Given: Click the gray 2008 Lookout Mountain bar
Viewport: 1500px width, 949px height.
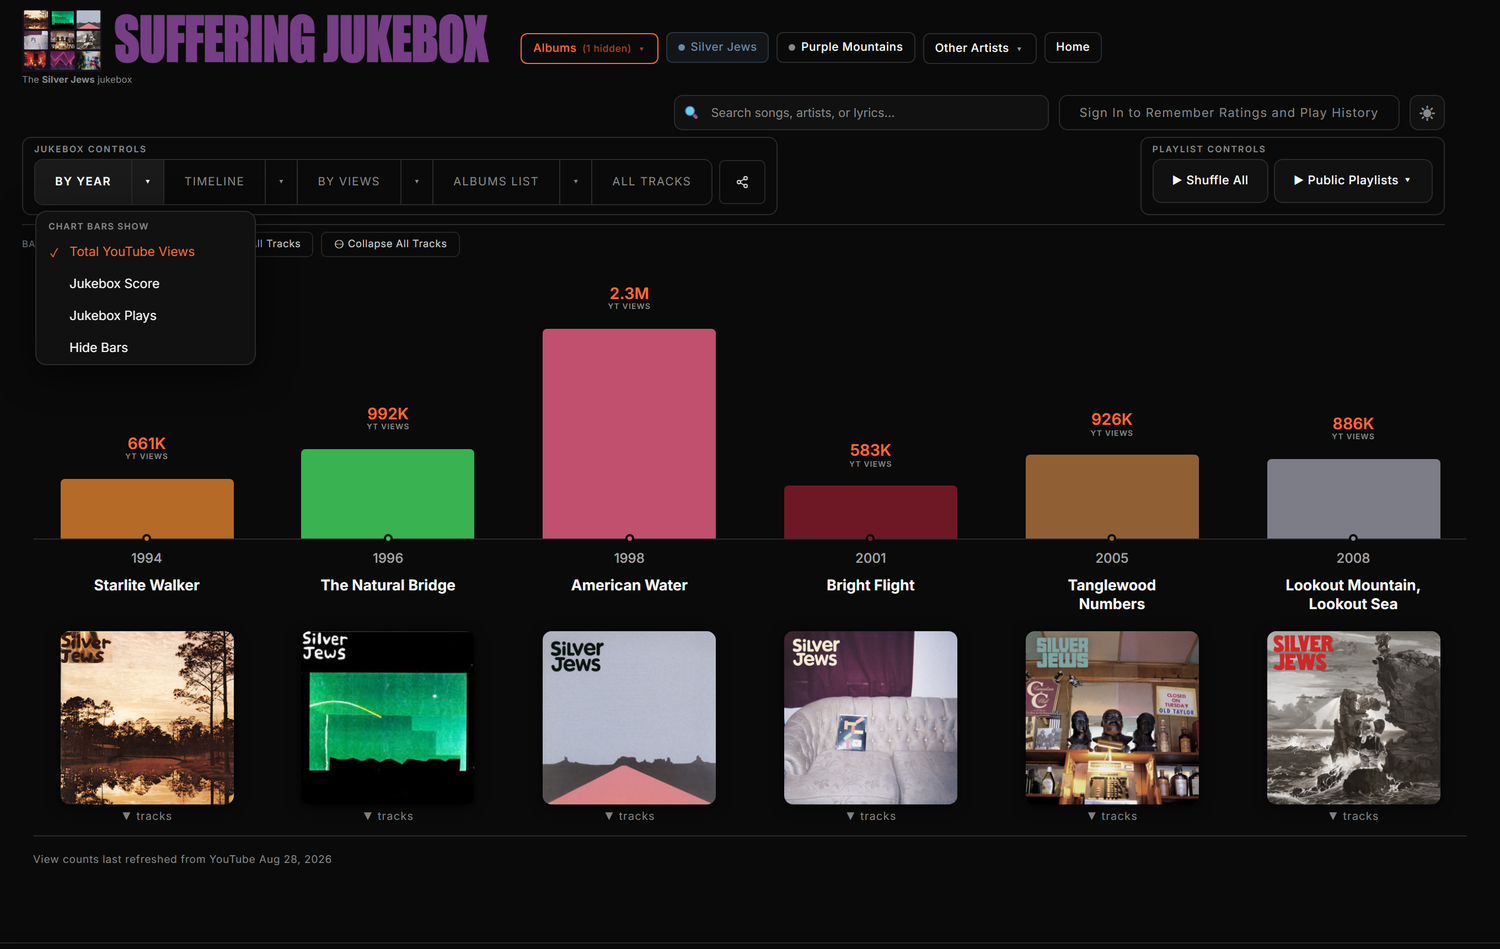Looking at the screenshot, I should [1354, 499].
